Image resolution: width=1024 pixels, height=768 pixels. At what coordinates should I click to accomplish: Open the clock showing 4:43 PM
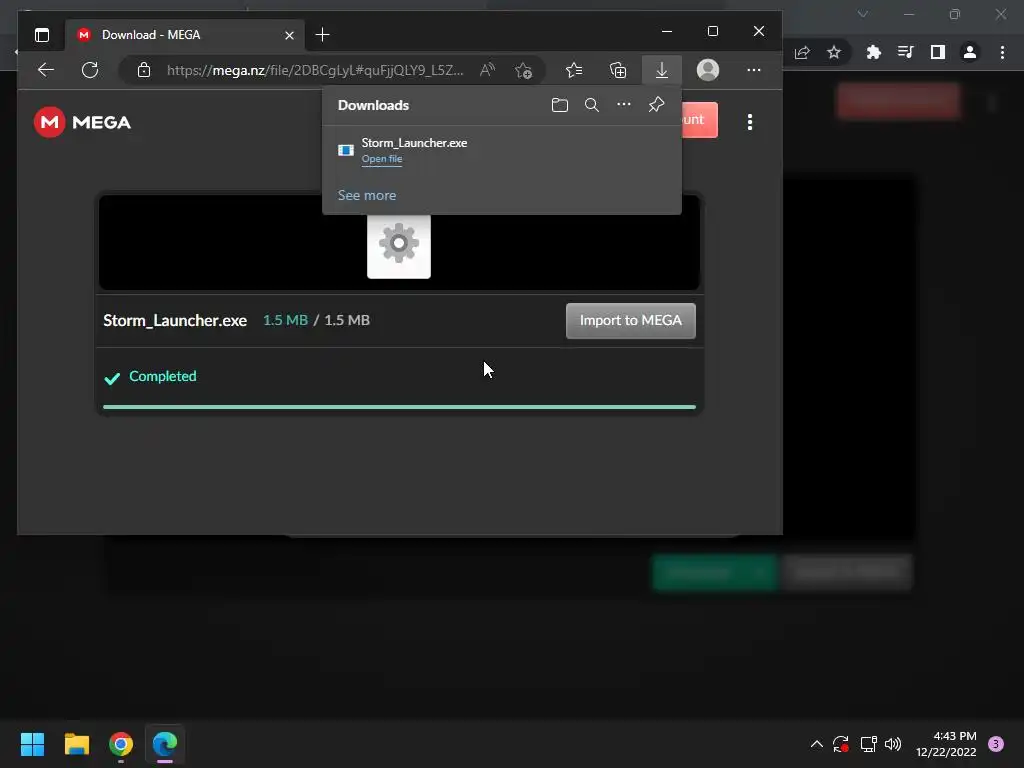946,744
